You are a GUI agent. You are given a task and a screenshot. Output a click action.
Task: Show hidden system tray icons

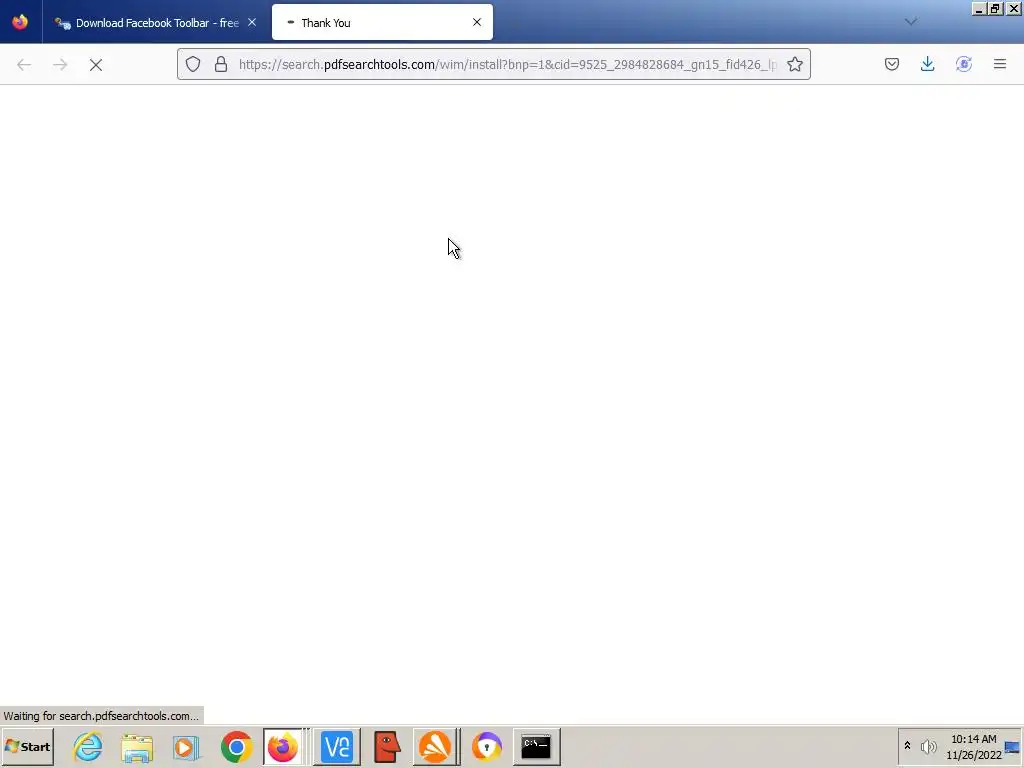click(x=907, y=746)
